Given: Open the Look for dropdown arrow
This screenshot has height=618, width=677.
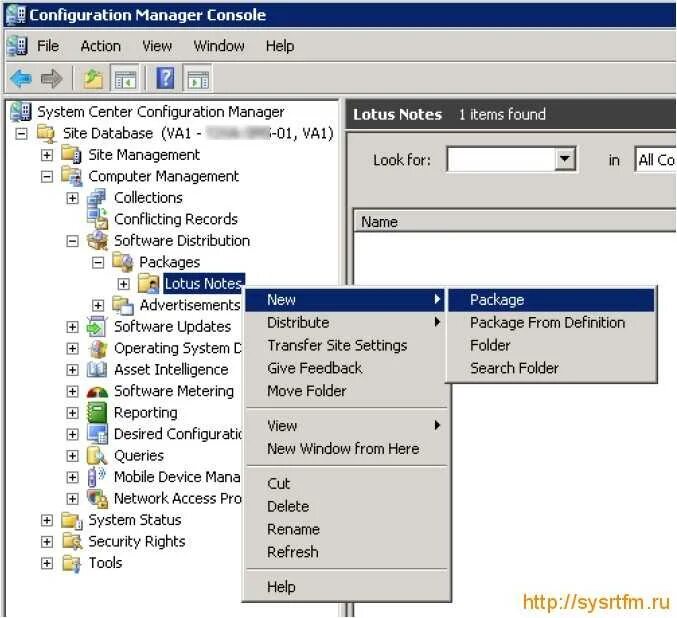Looking at the screenshot, I should coord(564,159).
